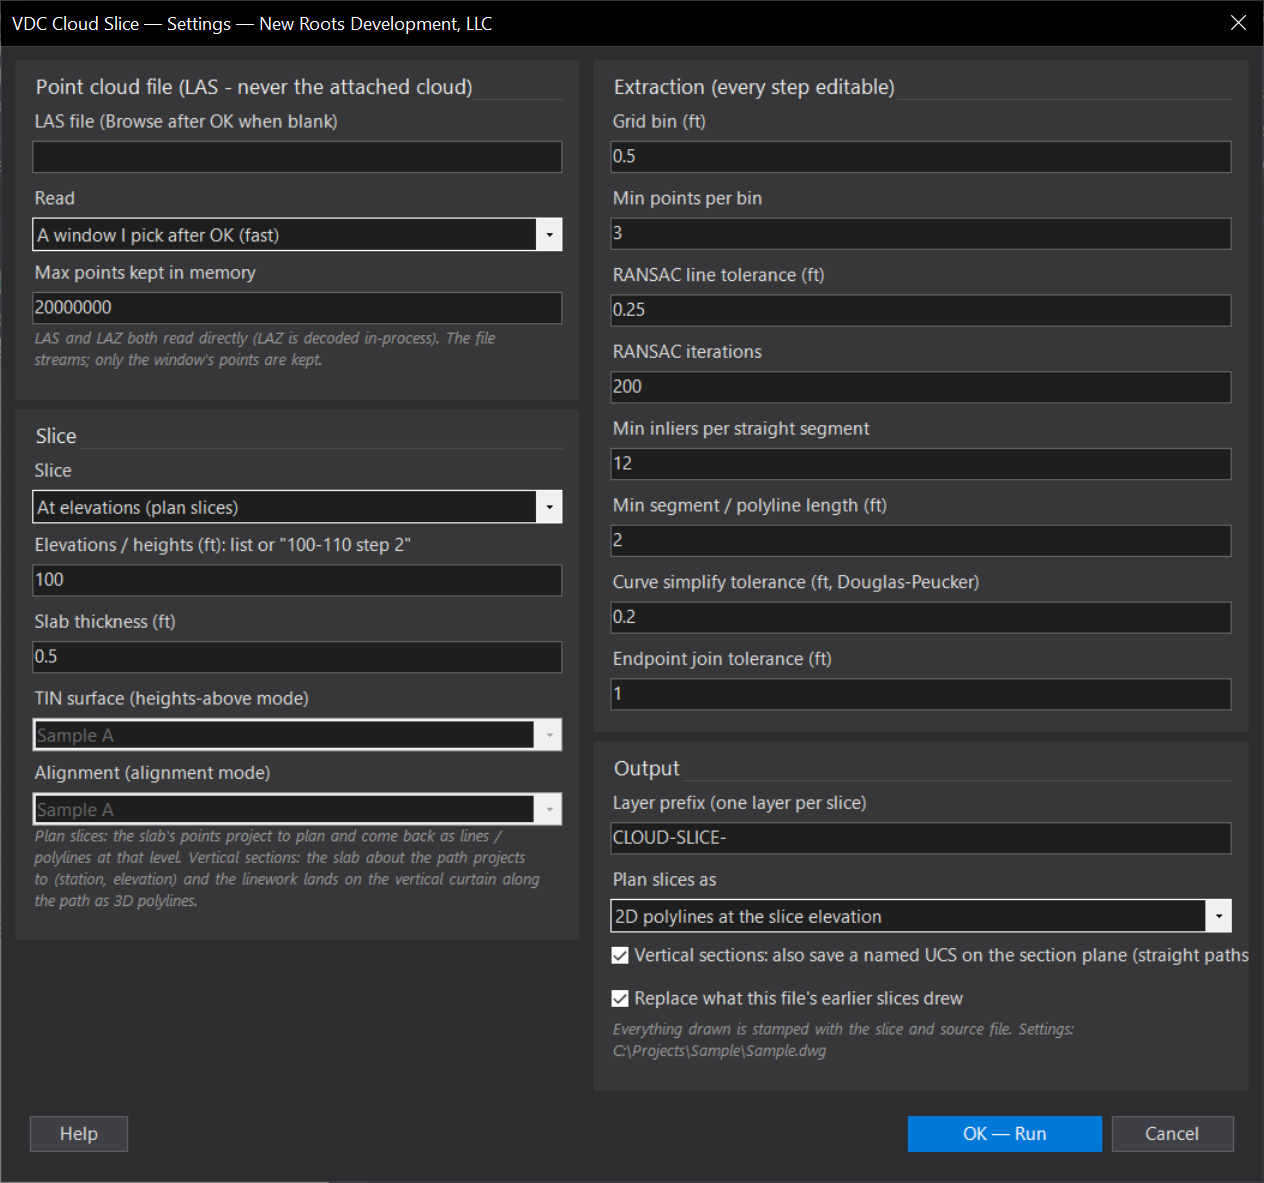
Task: Click the LAS file path input field
Action: (x=297, y=157)
